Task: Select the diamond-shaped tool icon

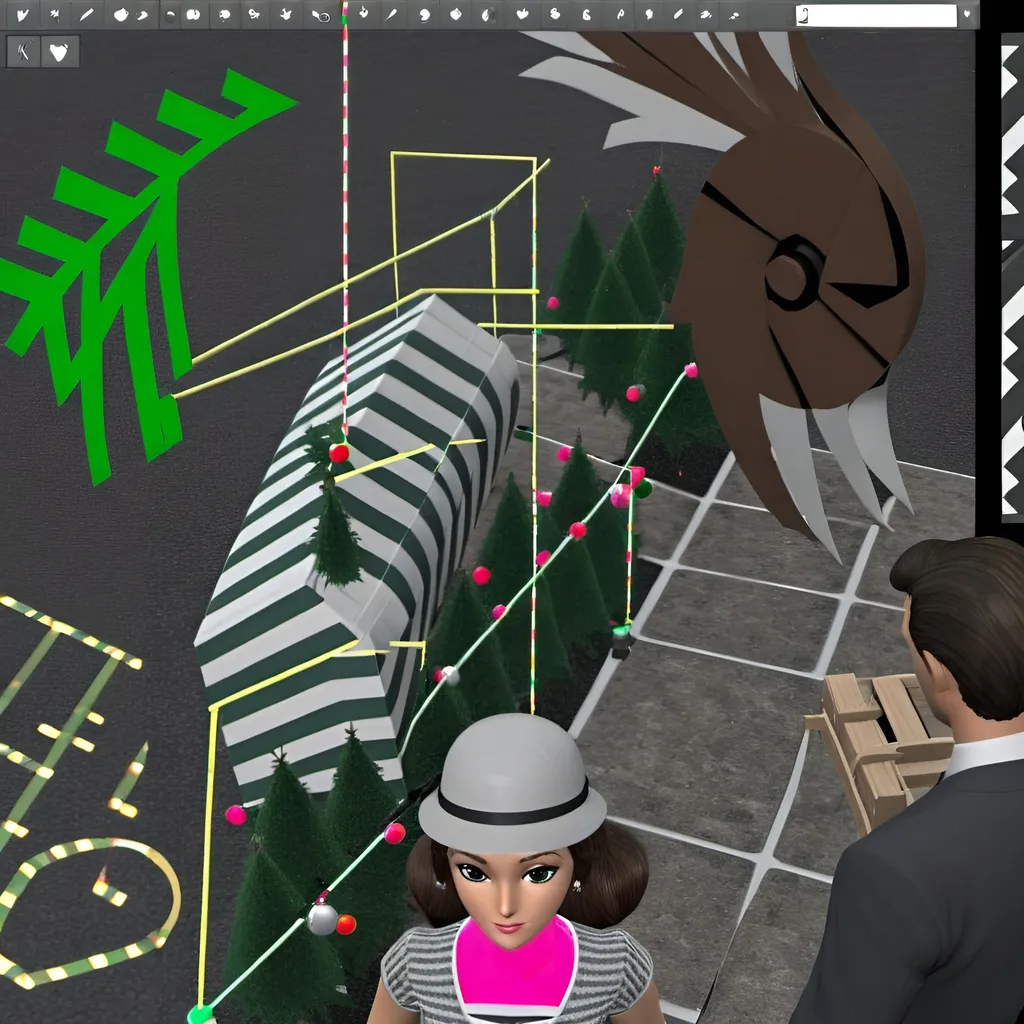Action: 455,14
